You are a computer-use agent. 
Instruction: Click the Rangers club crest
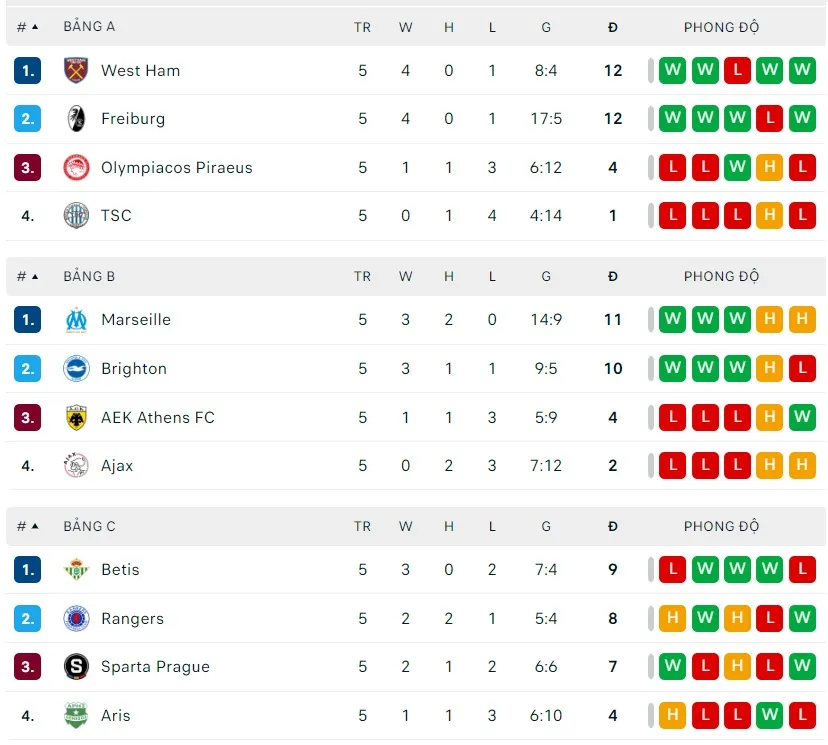(76, 619)
